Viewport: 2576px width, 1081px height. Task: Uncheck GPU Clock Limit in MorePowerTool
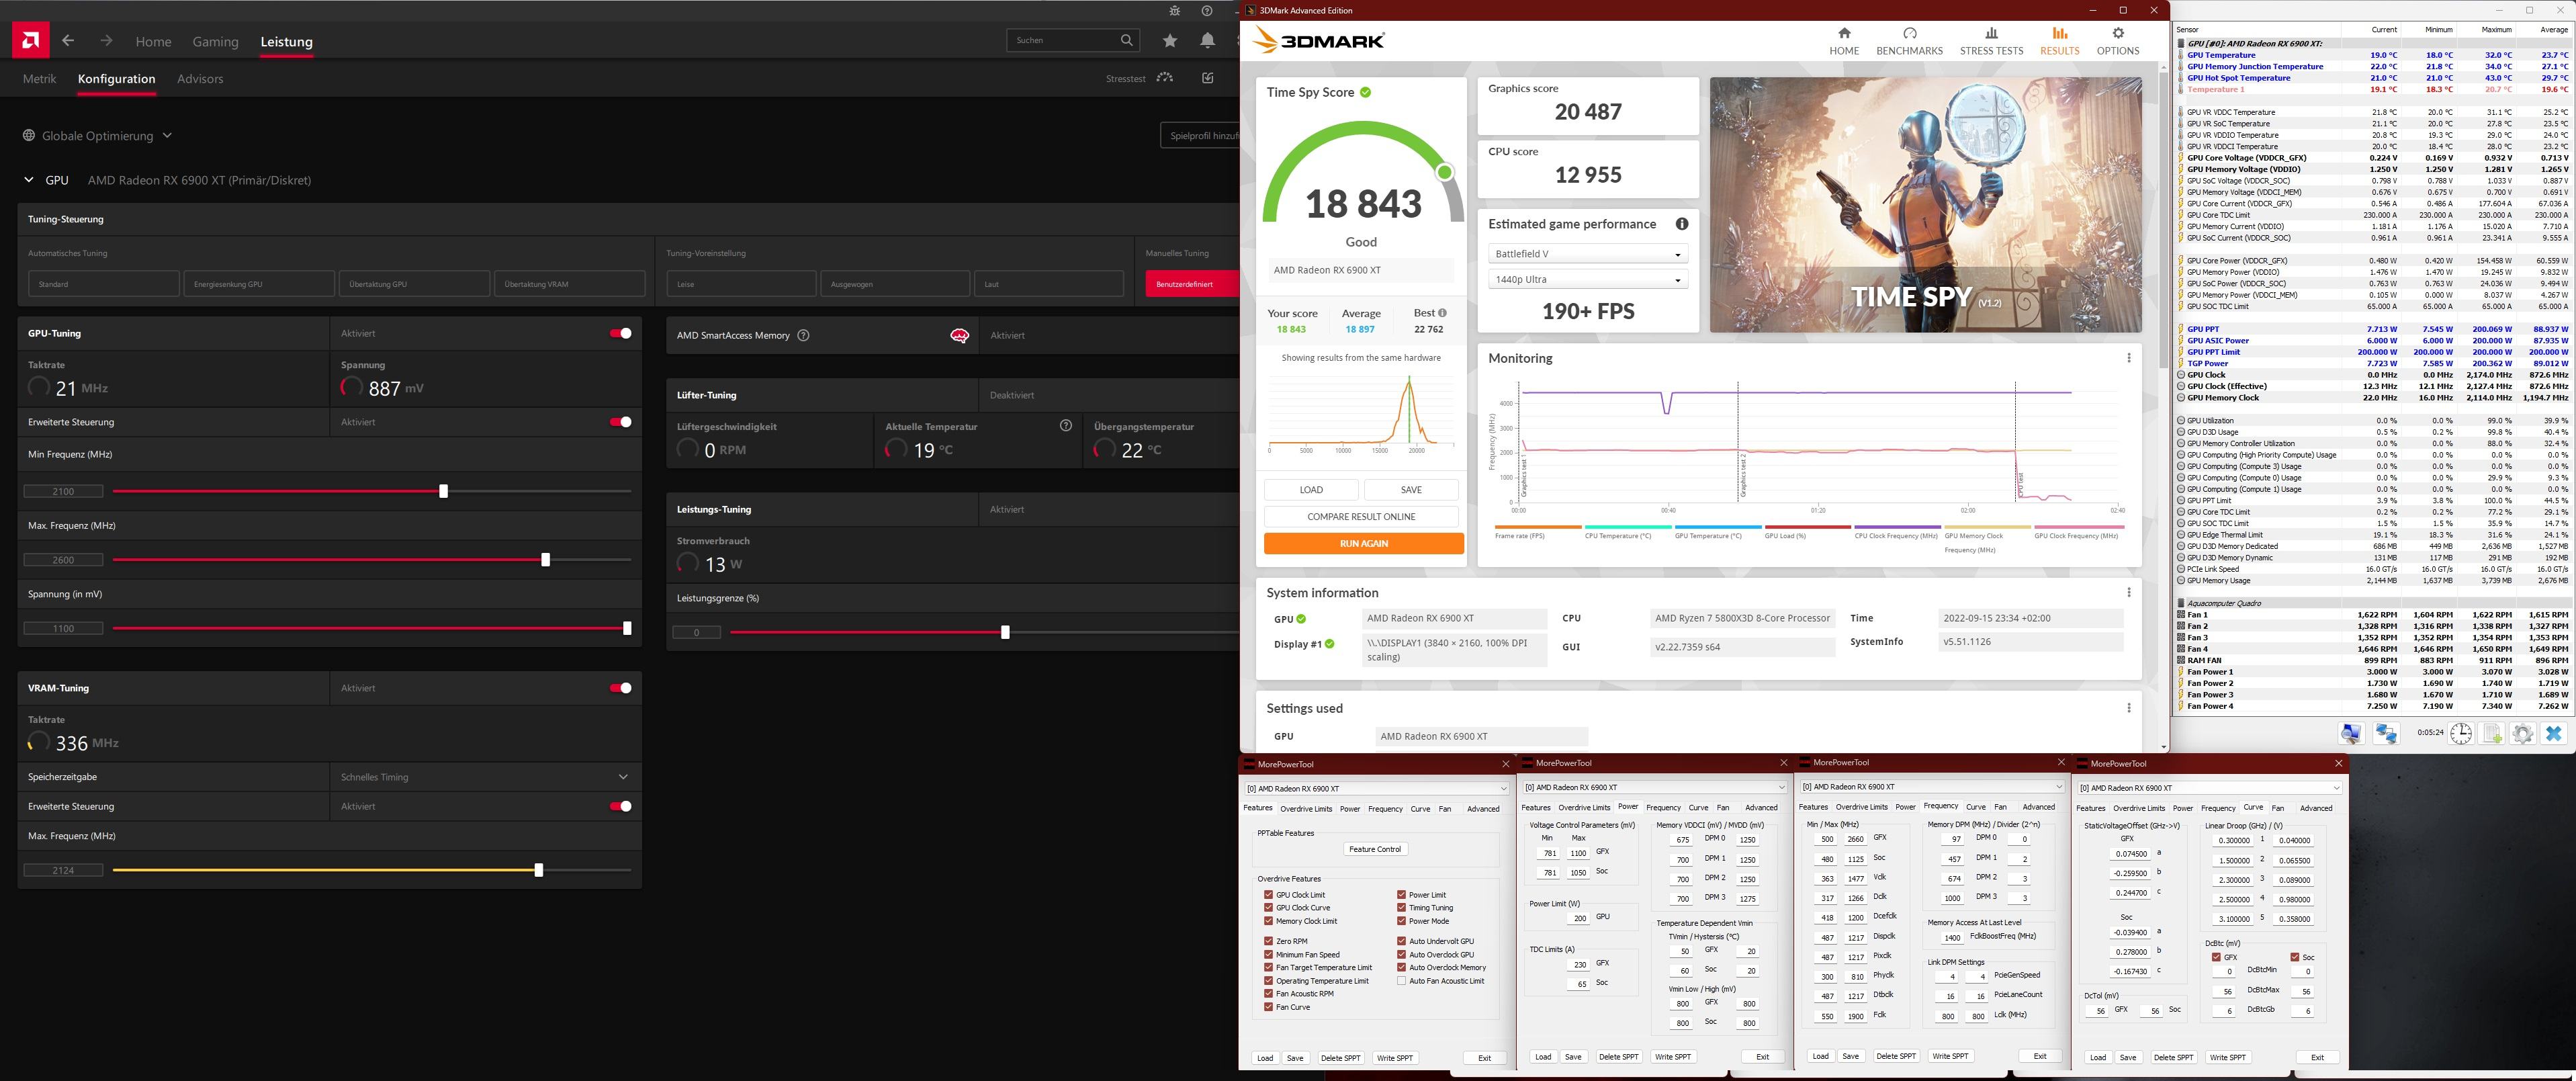[x=1268, y=895]
